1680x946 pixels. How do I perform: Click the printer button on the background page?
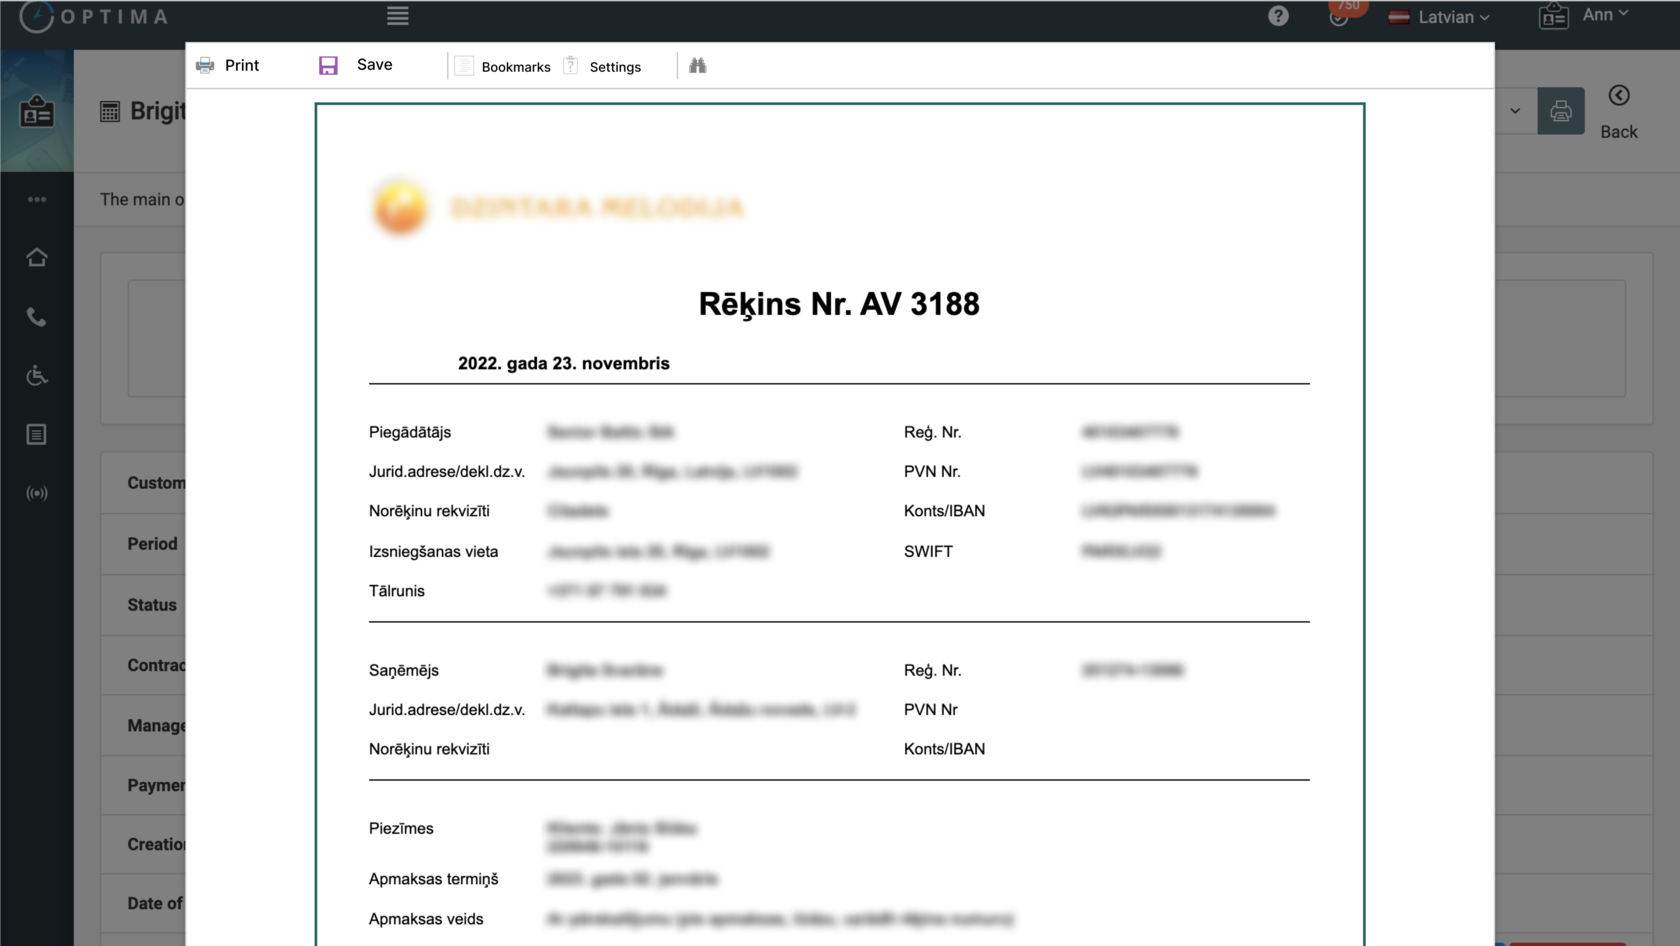coord(1561,111)
